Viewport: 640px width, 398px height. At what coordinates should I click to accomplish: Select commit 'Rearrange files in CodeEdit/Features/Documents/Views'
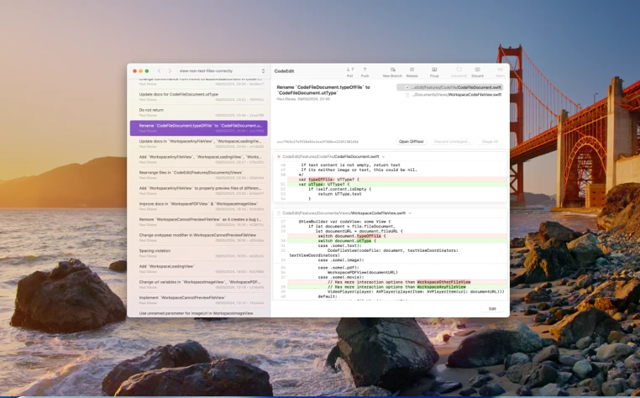(x=199, y=175)
